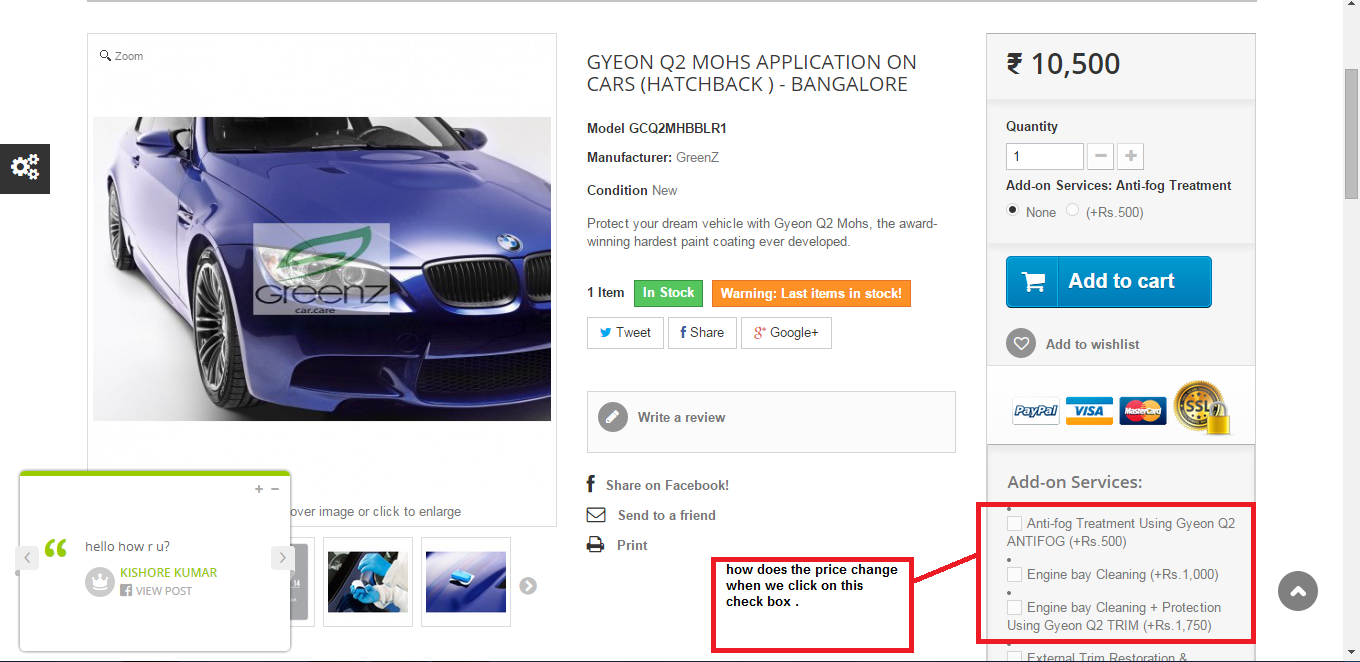Image resolution: width=1360 pixels, height=662 pixels.
Task: Click the thumbnail carousel next arrow
Action: (x=528, y=586)
